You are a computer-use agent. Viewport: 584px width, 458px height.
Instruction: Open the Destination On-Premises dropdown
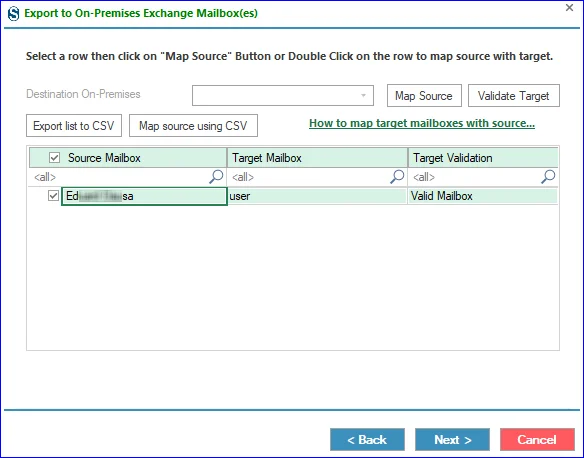283,96
